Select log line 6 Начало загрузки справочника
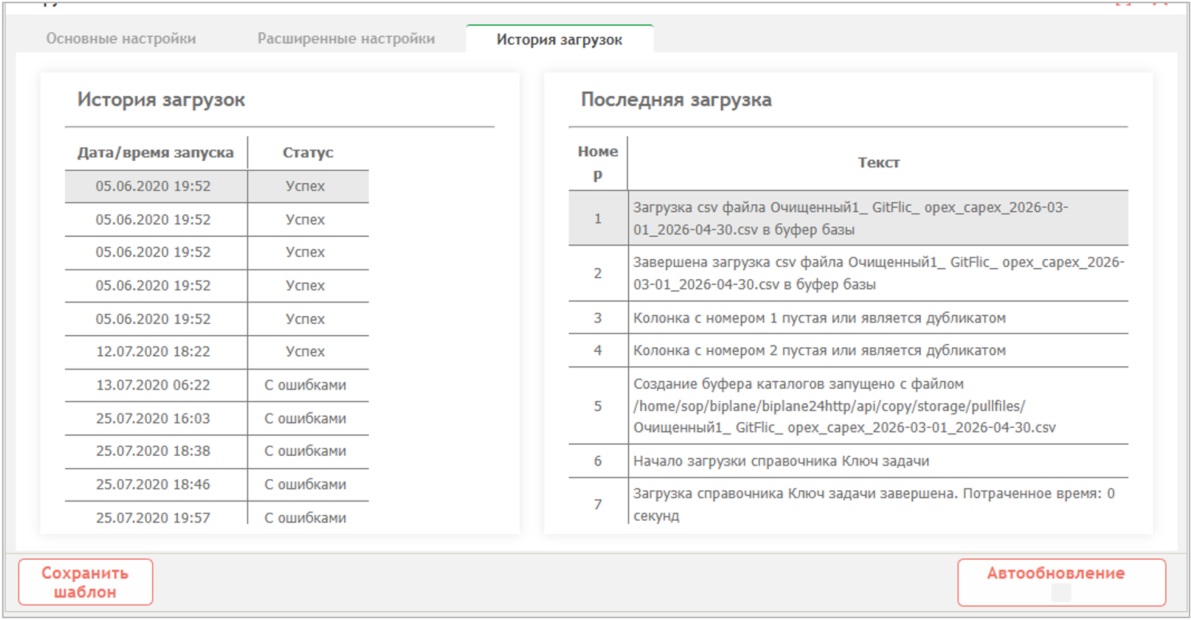This screenshot has height=620, width=1191. click(x=848, y=461)
